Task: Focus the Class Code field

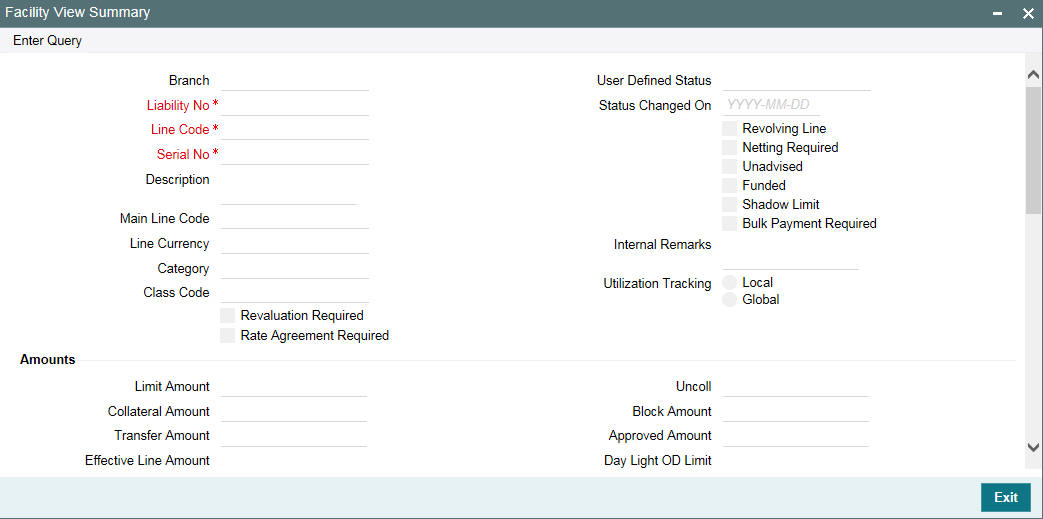Action: pyautogui.click(x=295, y=293)
